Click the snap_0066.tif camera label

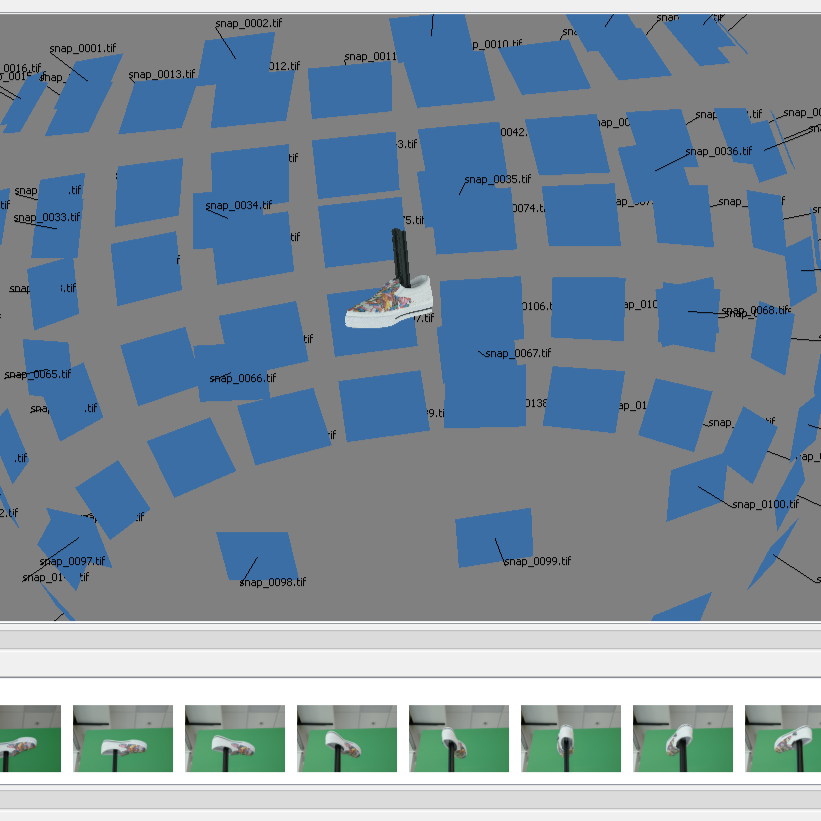point(242,378)
